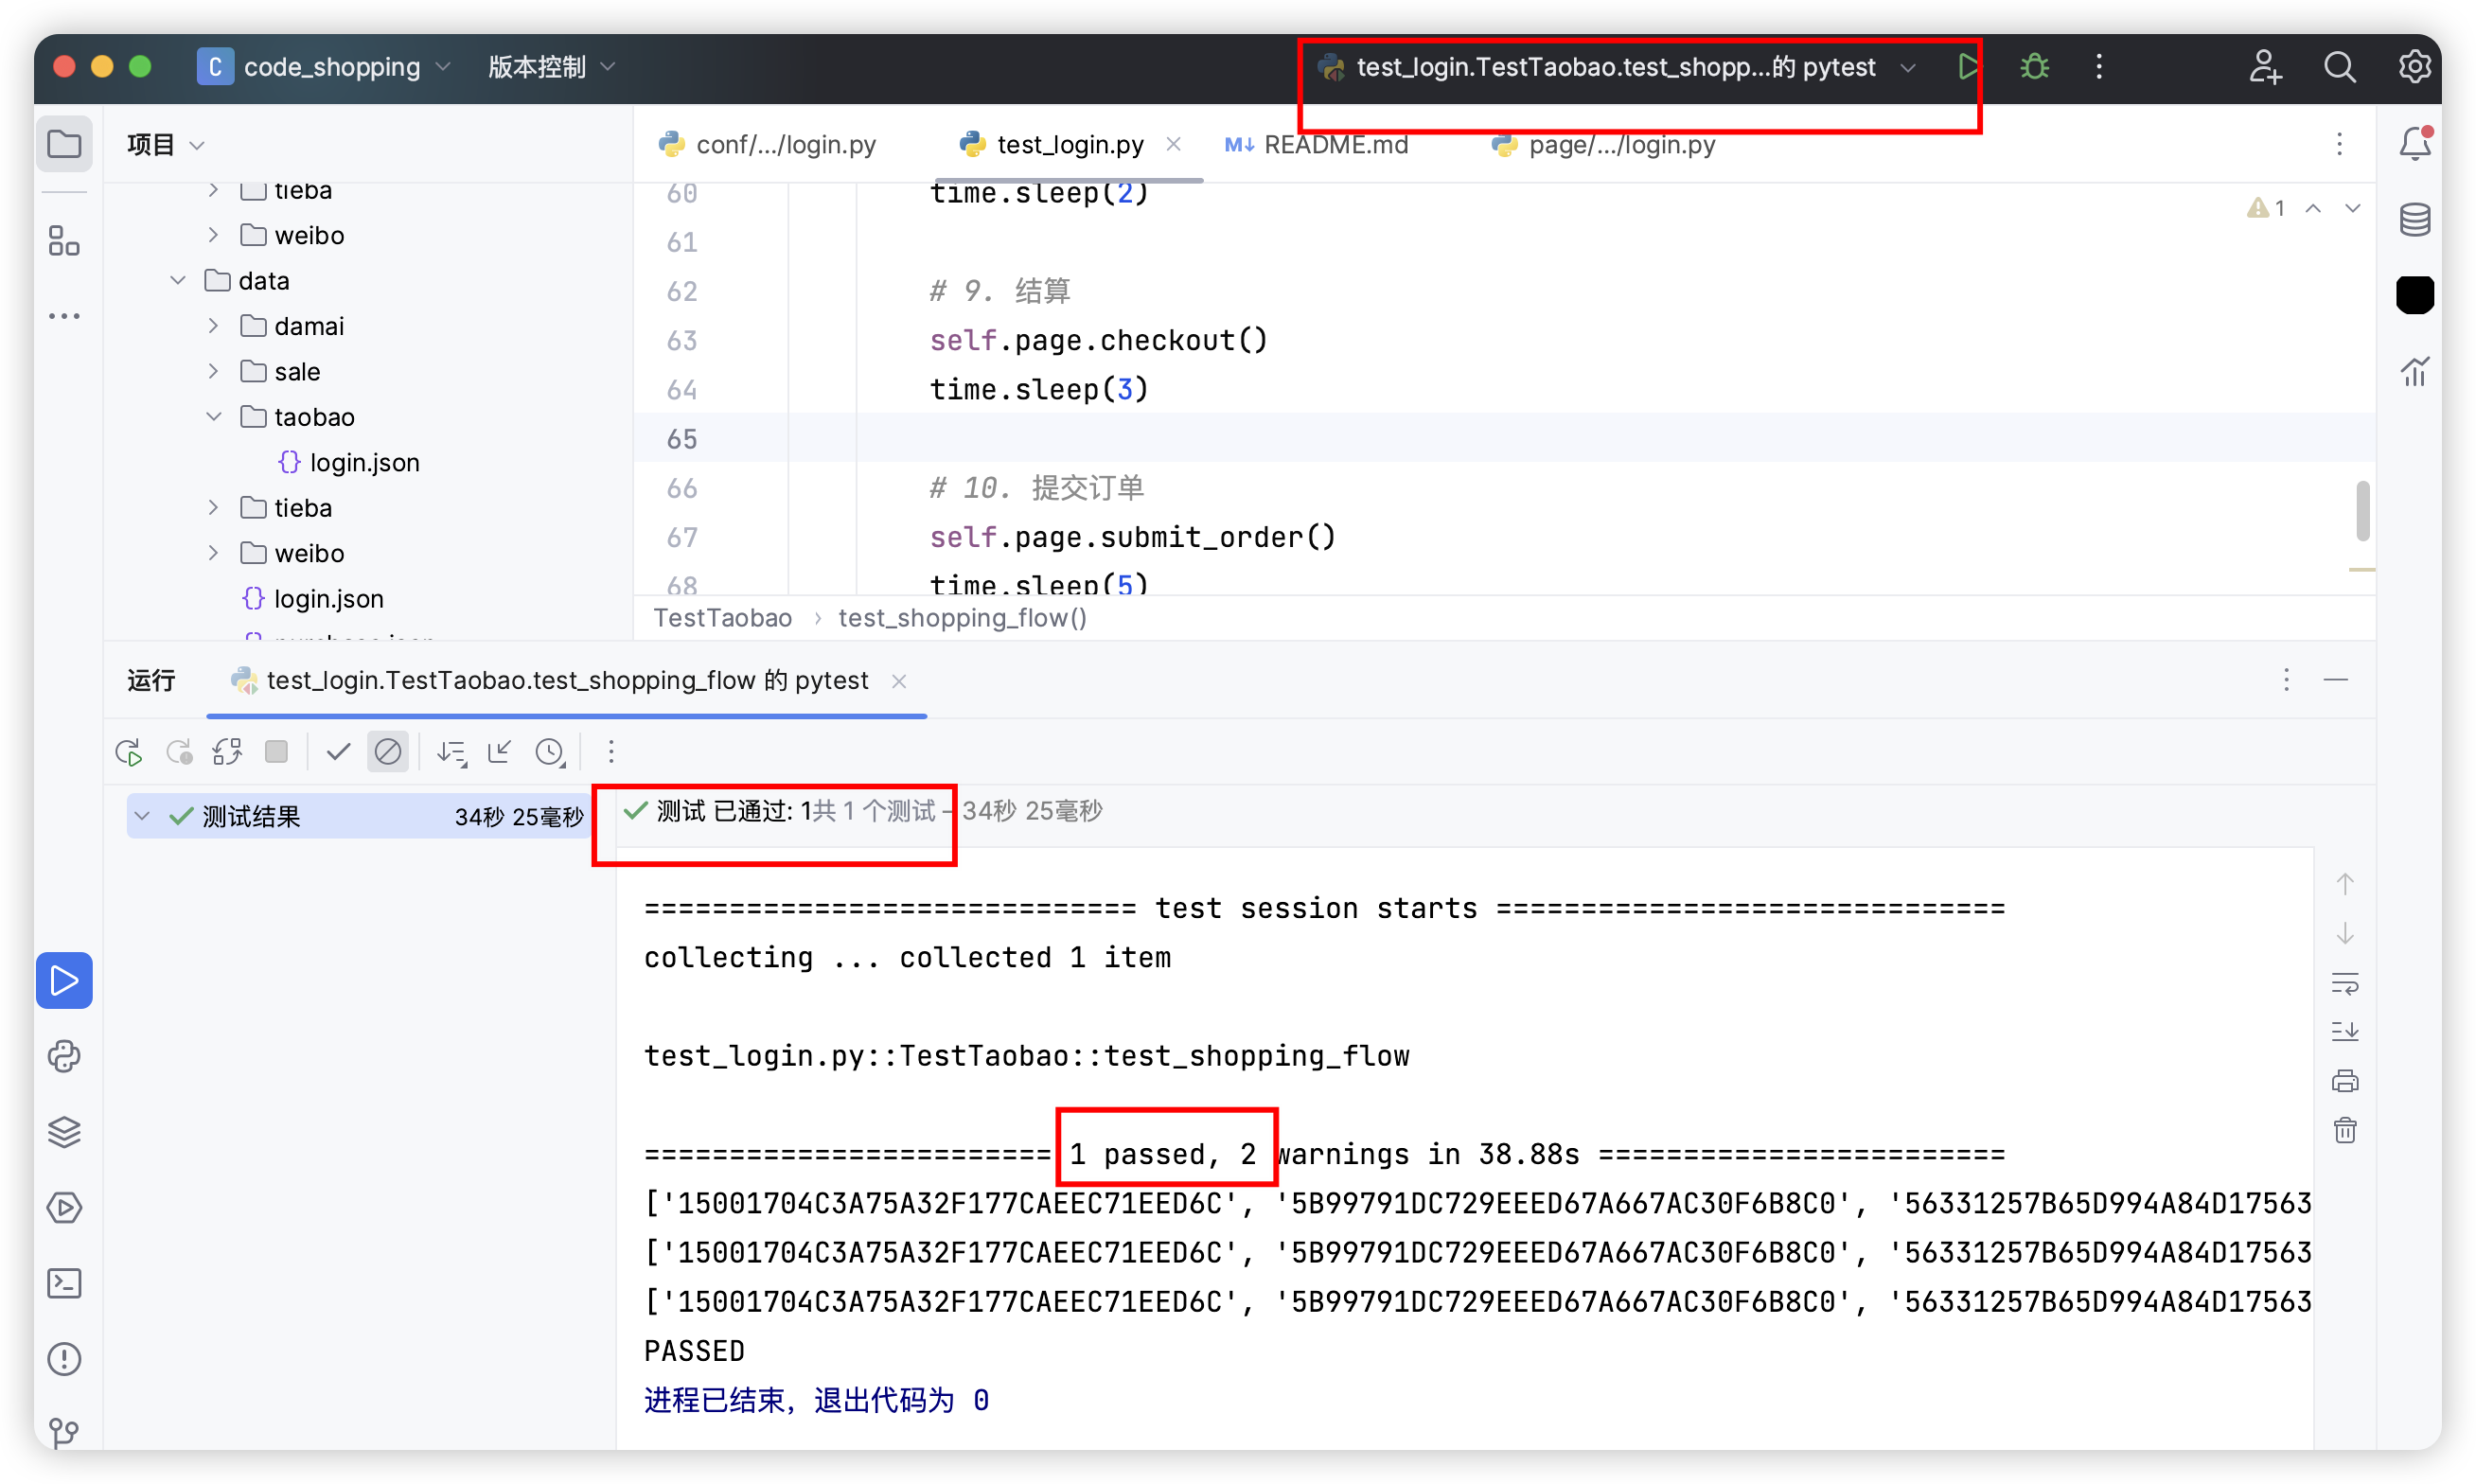The width and height of the screenshot is (2476, 1484).
Task: Open the run configuration dropdown for pytest
Action: click(x=1908, y=67)
